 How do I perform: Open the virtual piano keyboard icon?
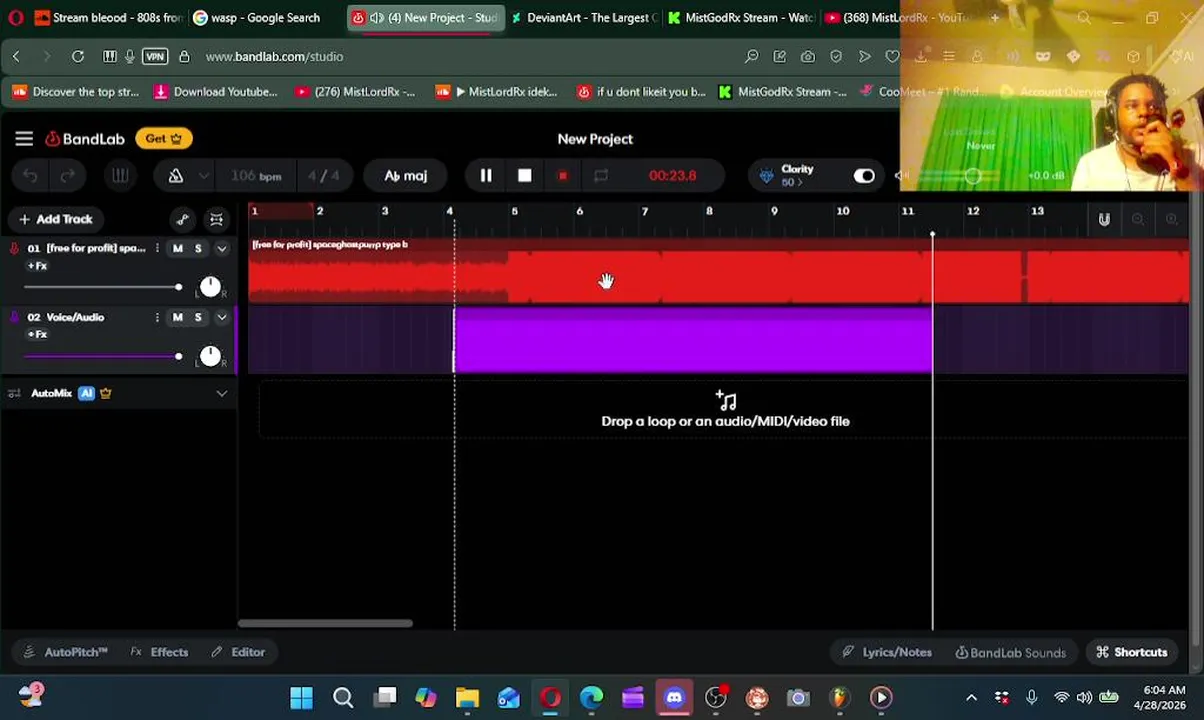pos(120,176)
